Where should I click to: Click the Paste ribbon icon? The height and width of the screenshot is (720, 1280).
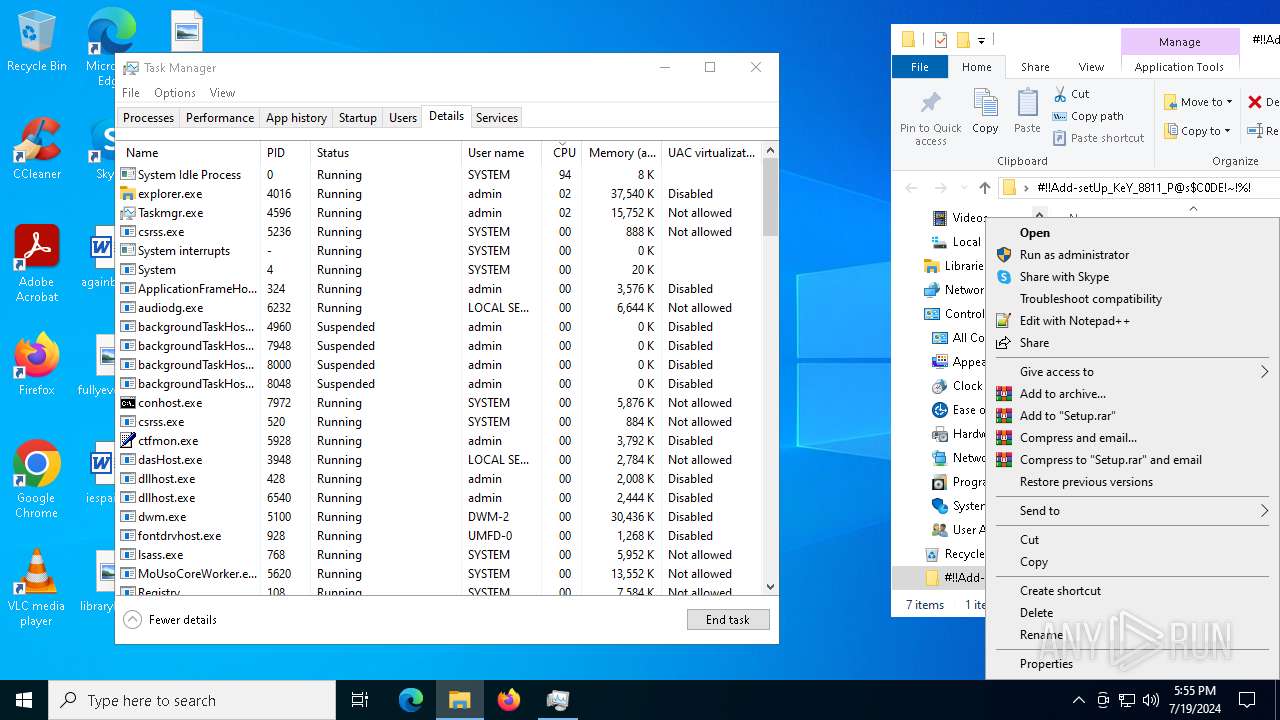pos(1027,111)
